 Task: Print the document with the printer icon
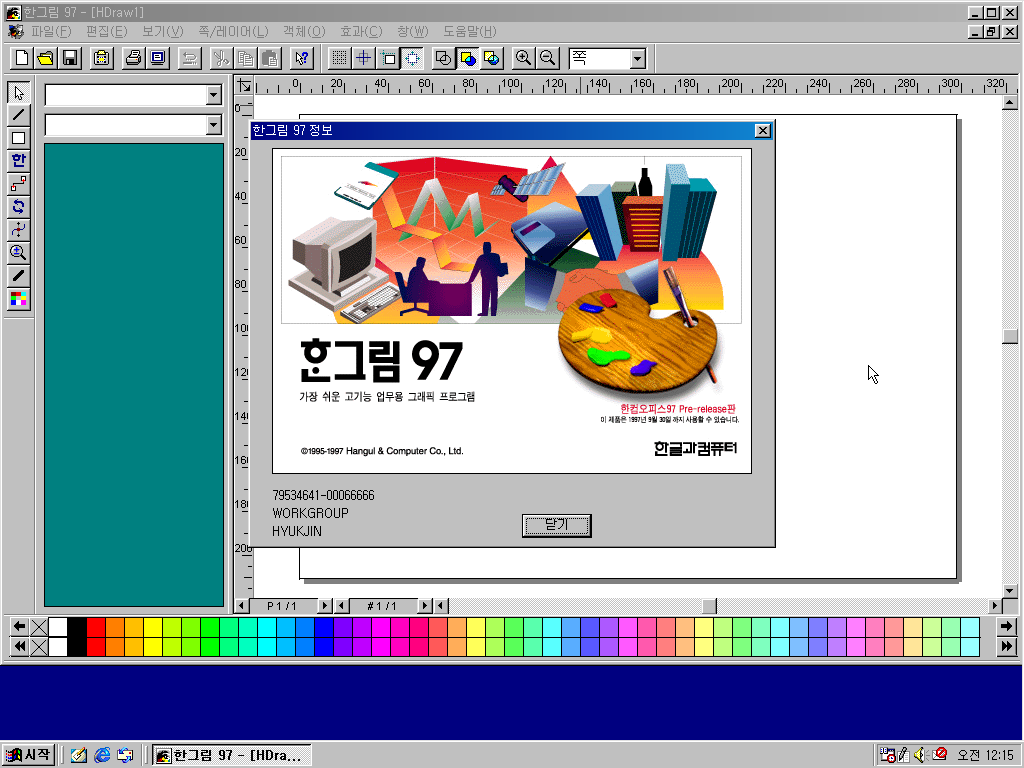tap(133, 58)
